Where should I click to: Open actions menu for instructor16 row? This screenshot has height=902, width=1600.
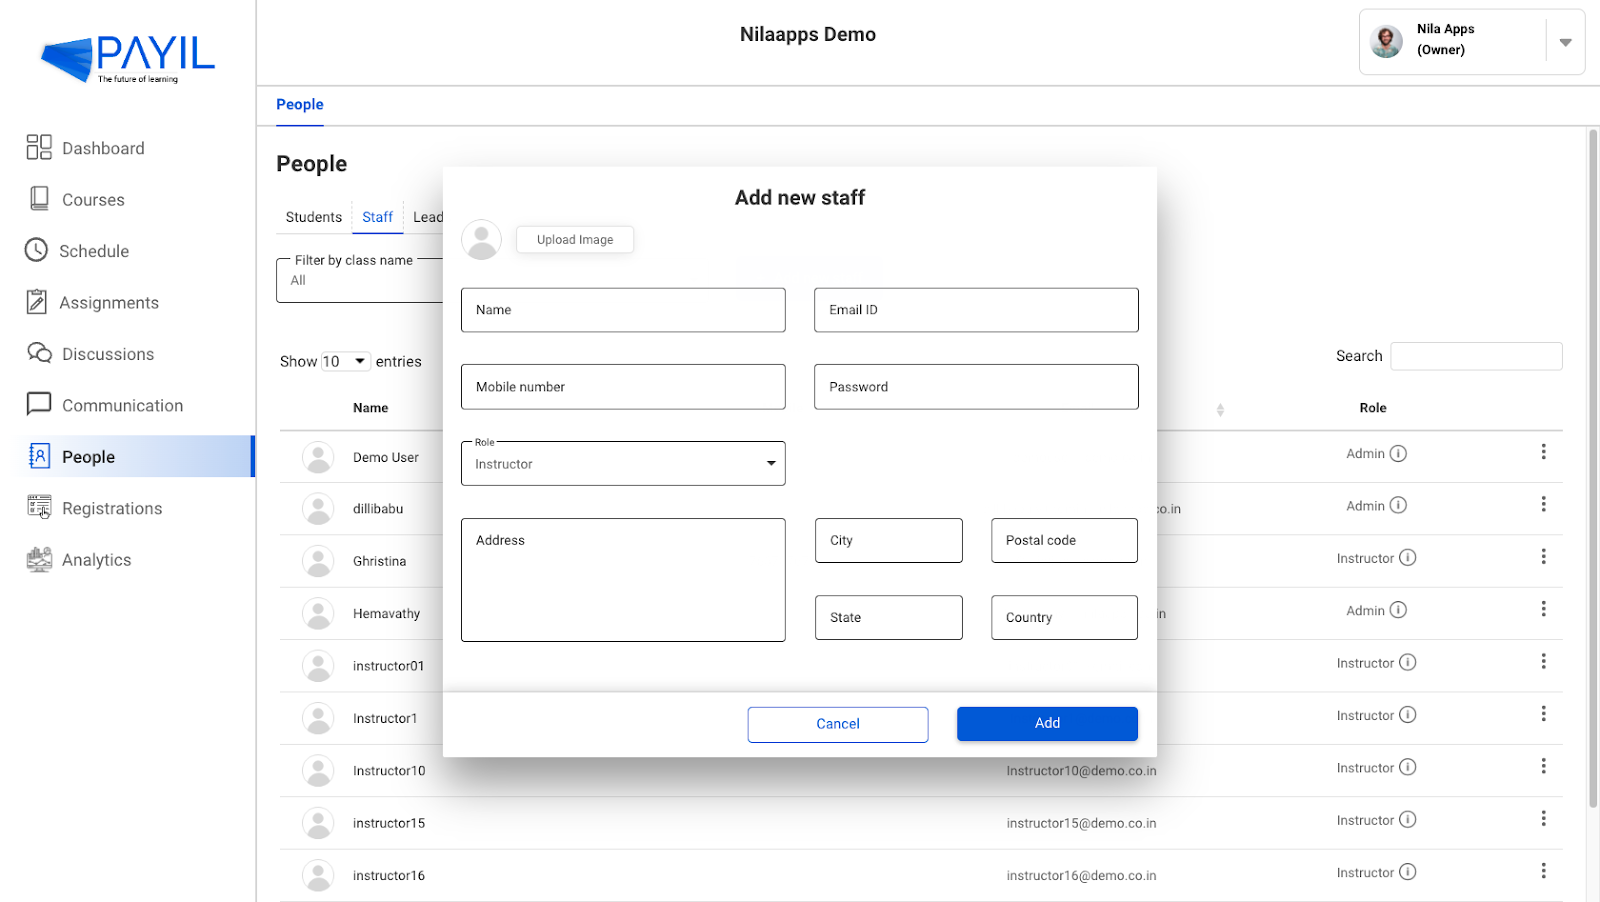click(x=1543, y=871)
